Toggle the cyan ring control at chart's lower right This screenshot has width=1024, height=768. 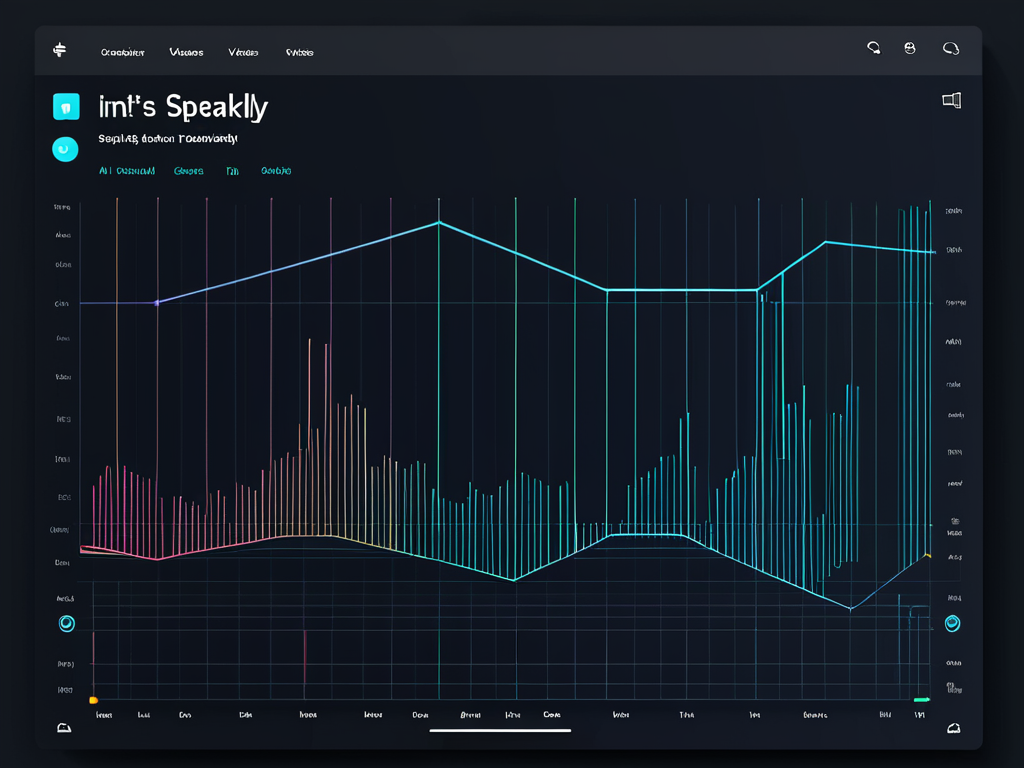pos(952,624)
